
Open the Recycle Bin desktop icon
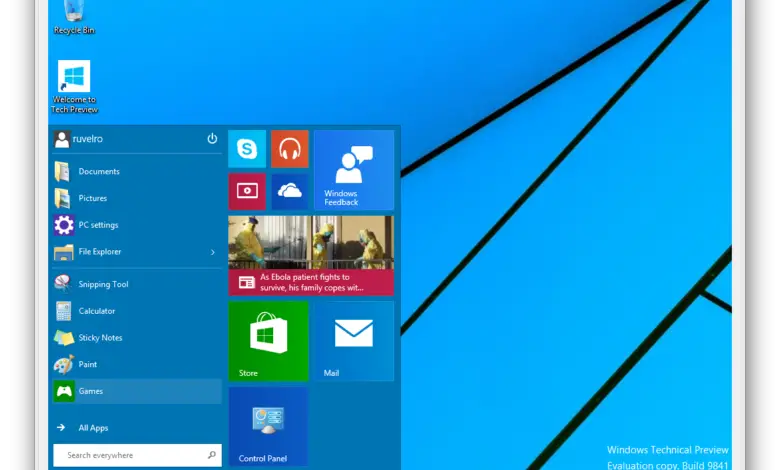click(74, 18)
